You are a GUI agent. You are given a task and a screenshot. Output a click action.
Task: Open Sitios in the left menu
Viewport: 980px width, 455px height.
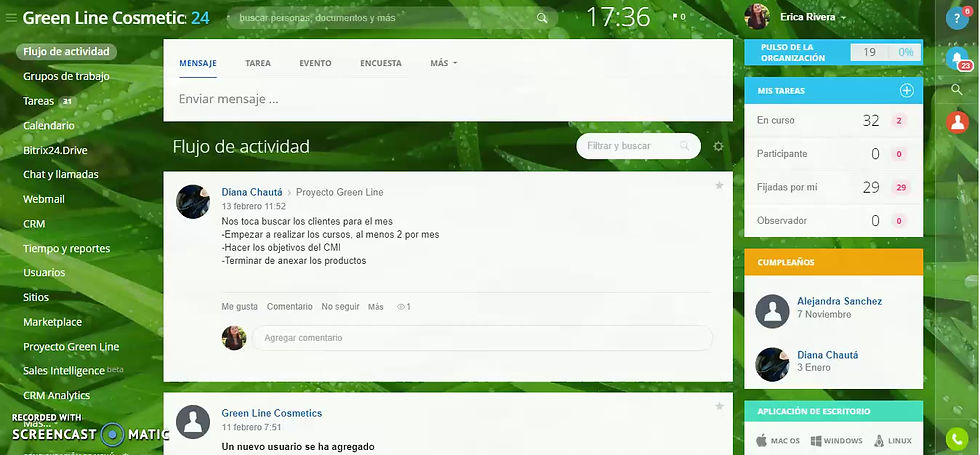36,298
